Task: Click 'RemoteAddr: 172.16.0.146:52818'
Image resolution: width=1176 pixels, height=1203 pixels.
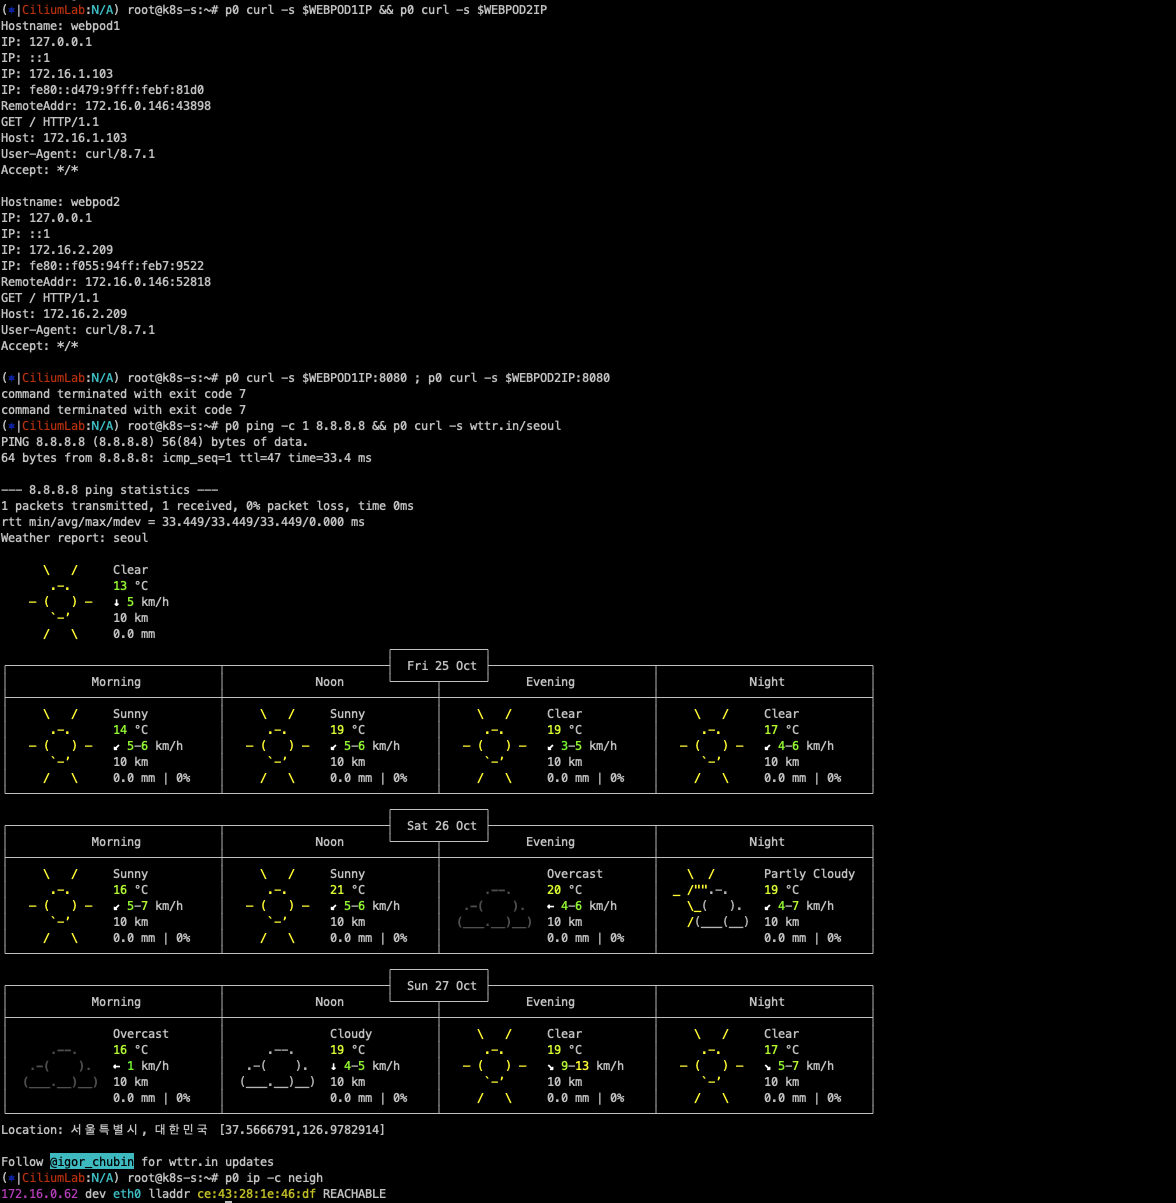Action: [106, 282]
